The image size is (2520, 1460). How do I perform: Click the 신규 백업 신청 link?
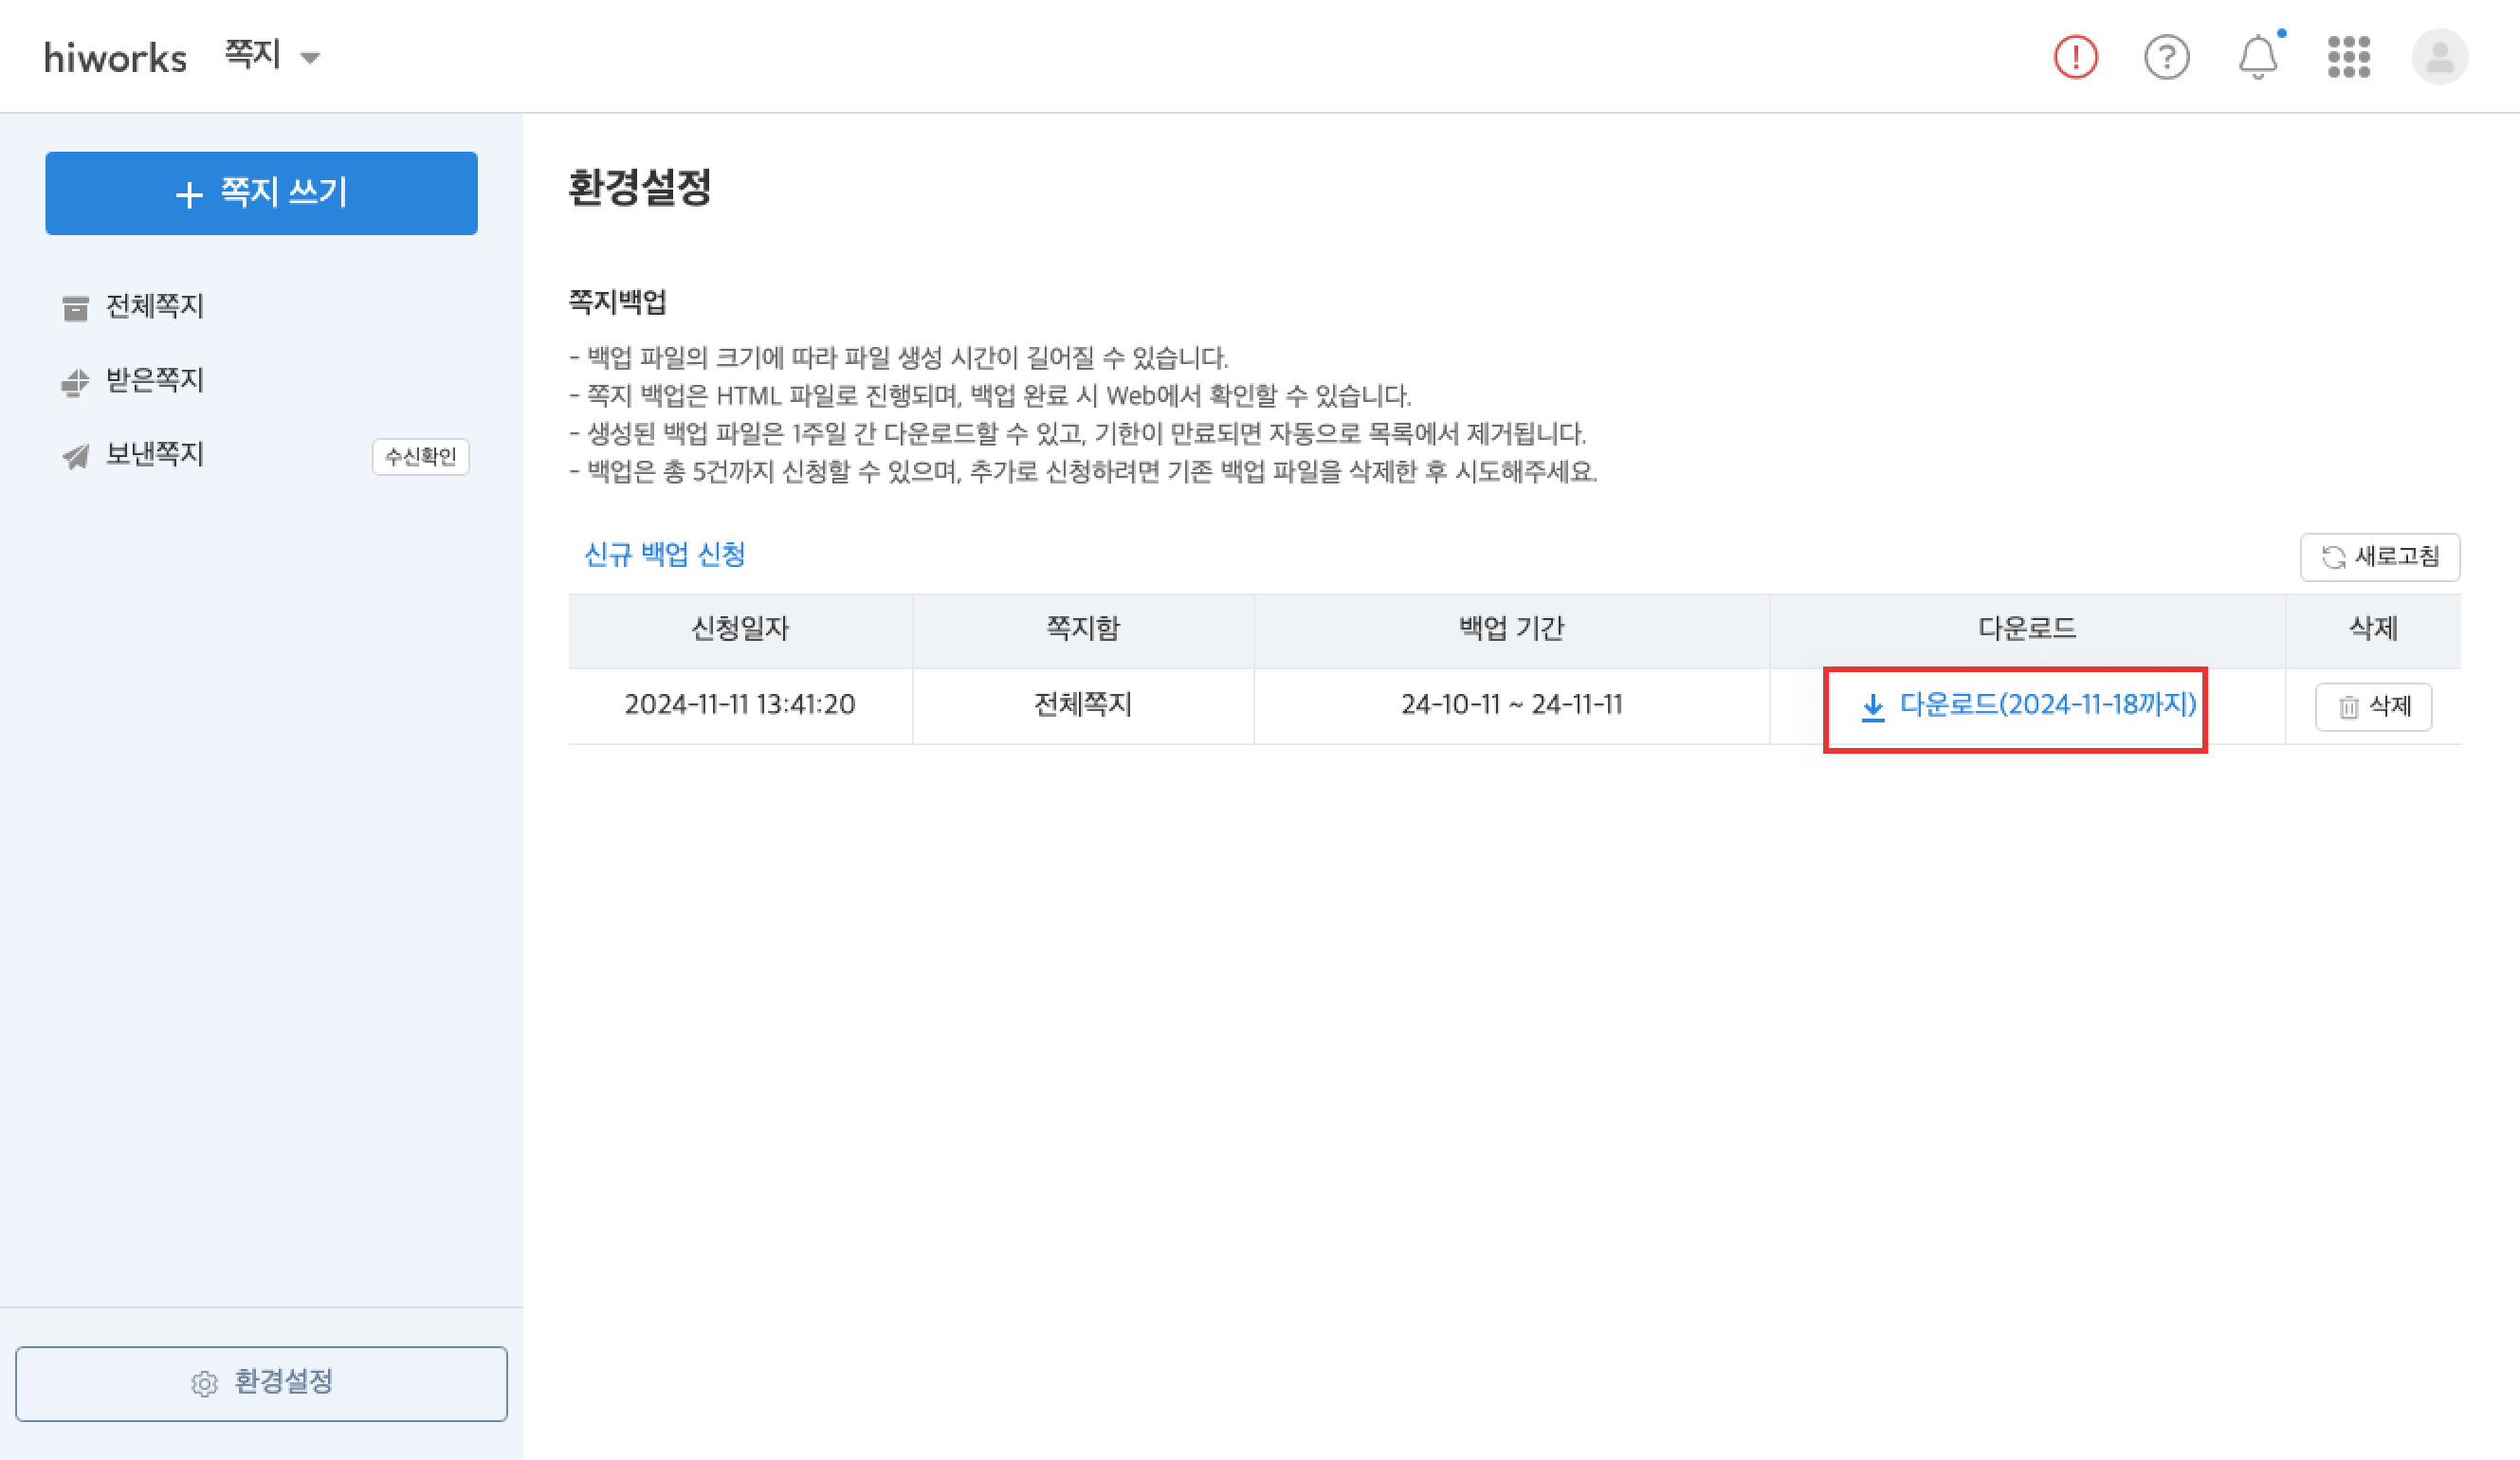point(664,554)
